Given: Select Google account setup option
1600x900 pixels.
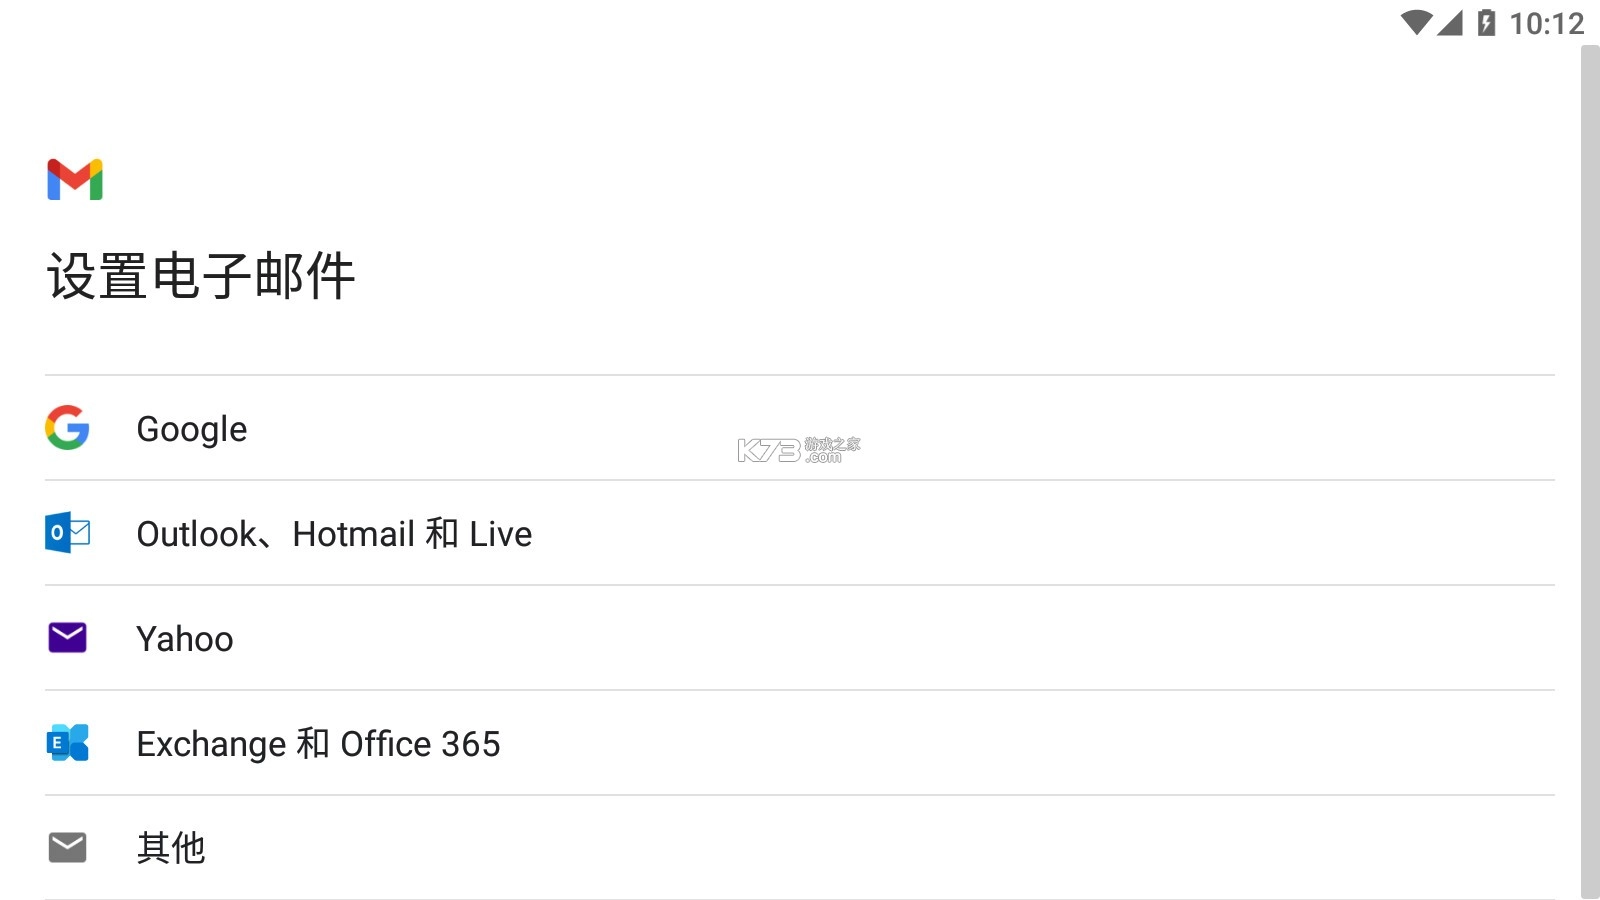Looking at the screenshot, I should tap(192, 428).
